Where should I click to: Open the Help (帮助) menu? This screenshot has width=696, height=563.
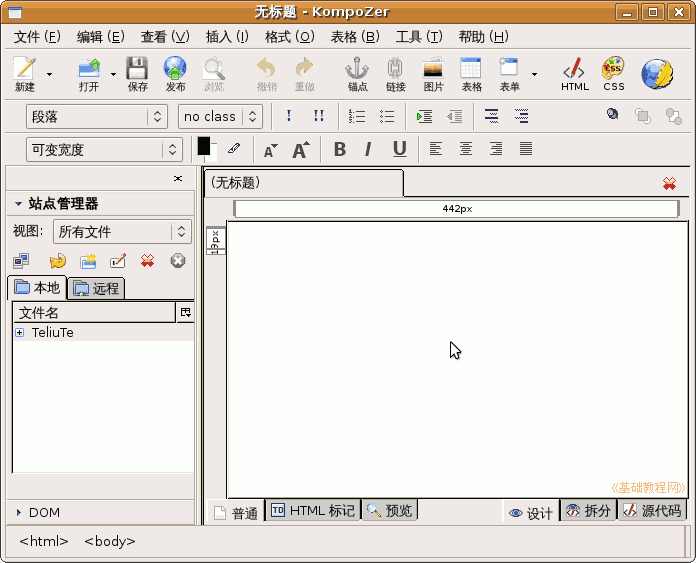coord(484,37)
